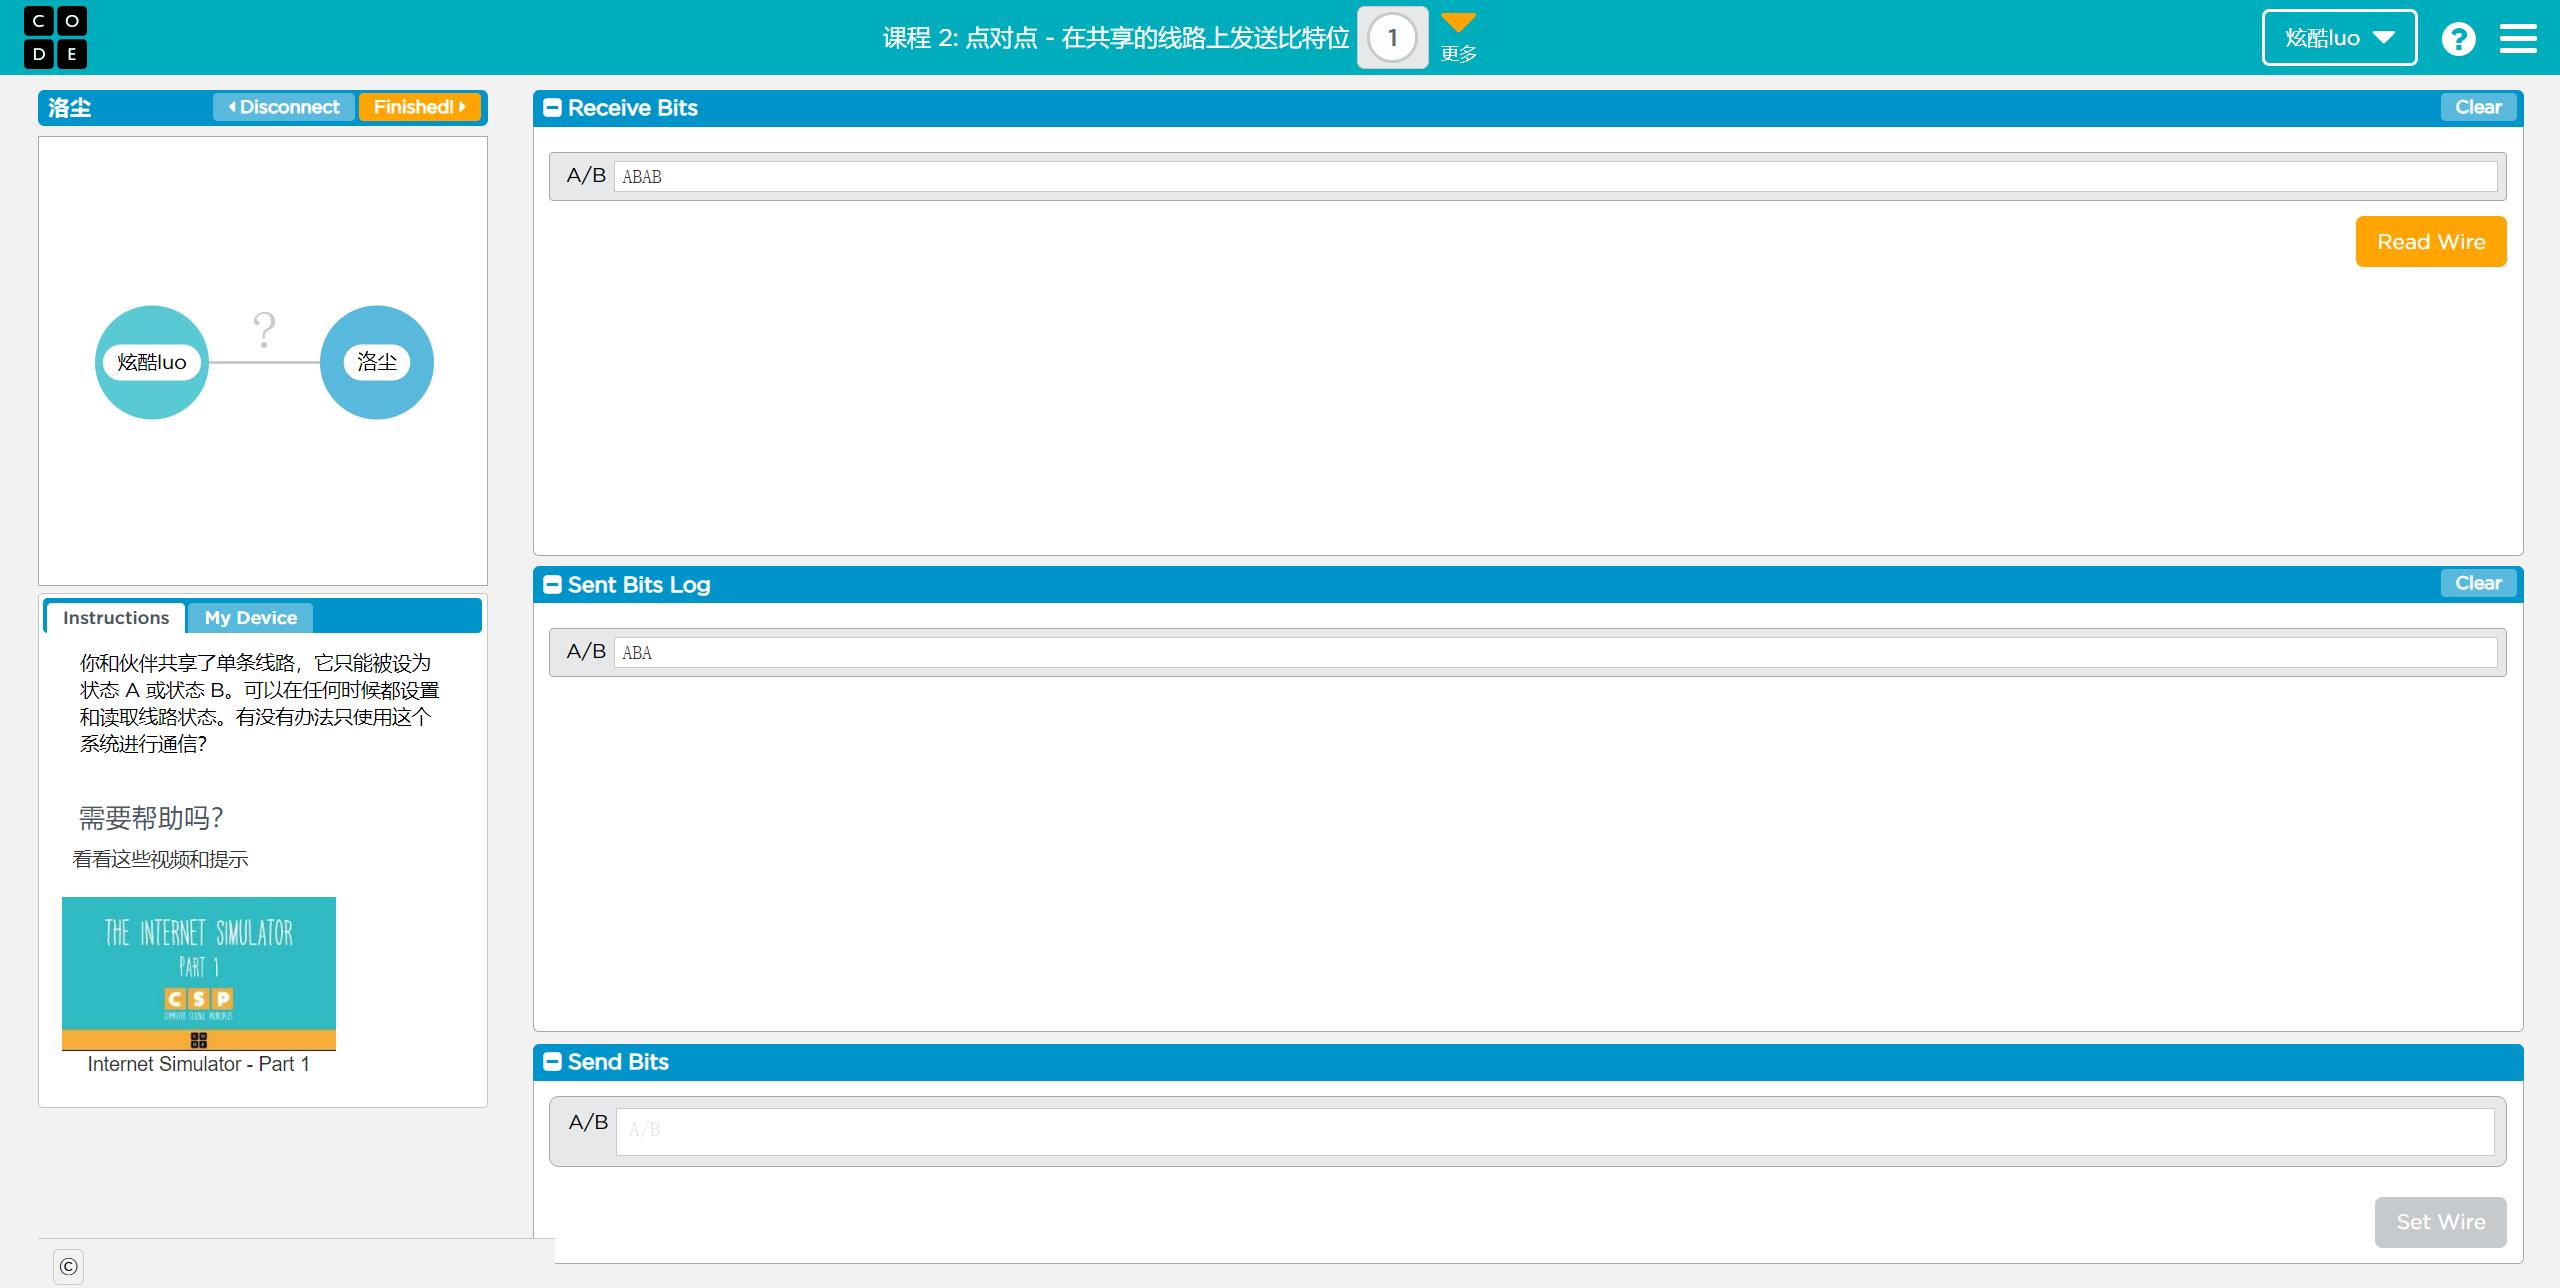Open the help question mark icon
The width and height of the screenshot is (2560, 1288).
click(2458, 38)
